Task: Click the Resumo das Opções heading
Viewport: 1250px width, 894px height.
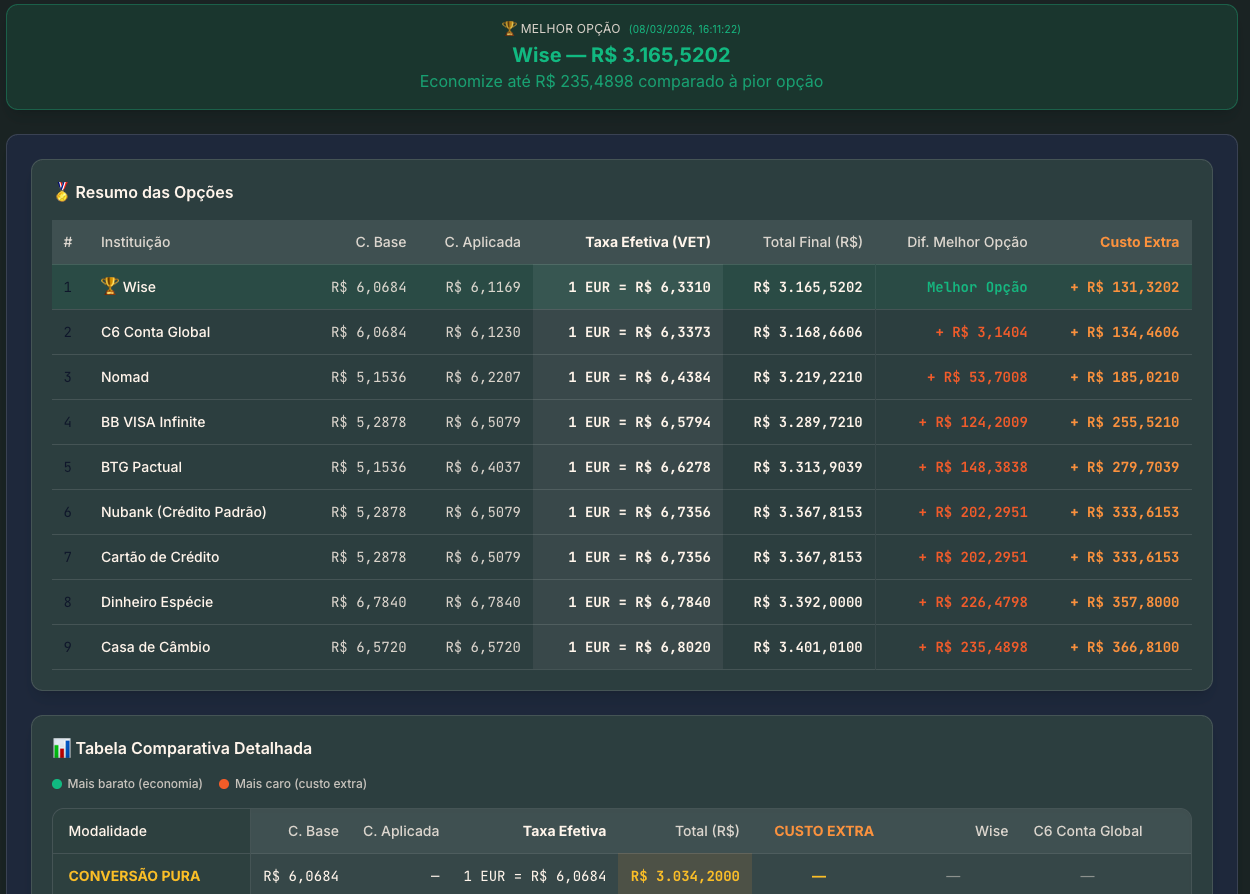Action: point(154,192)
